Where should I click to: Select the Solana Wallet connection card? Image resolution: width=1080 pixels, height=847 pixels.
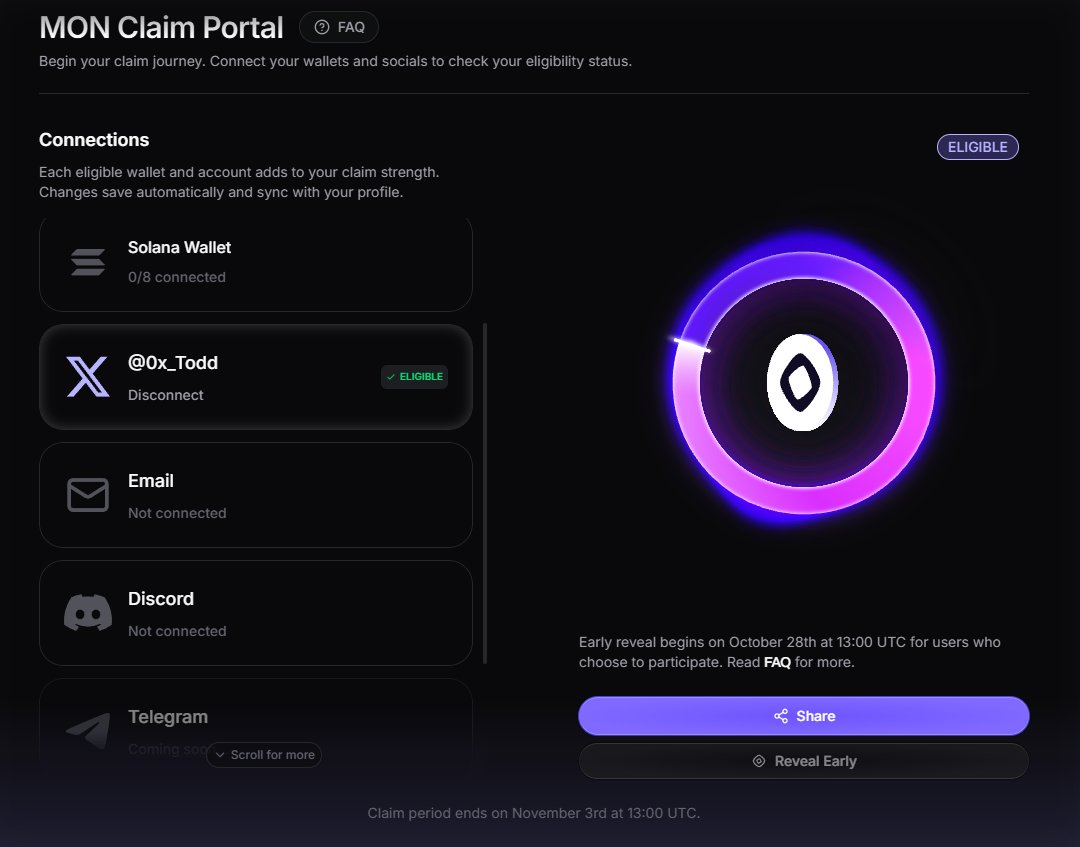[255, 262]
